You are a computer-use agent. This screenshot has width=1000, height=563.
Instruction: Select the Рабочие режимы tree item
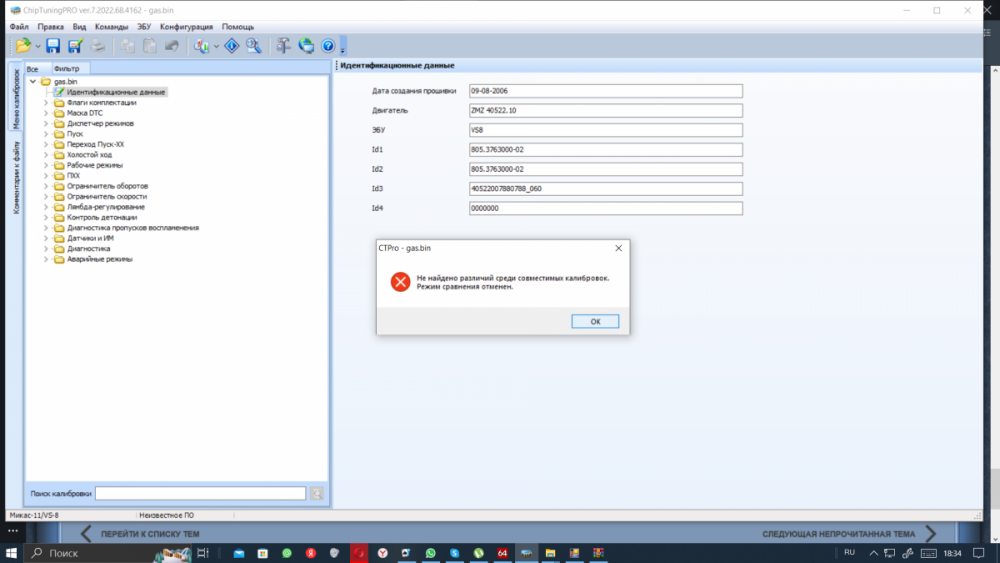(x=95, y=165)
